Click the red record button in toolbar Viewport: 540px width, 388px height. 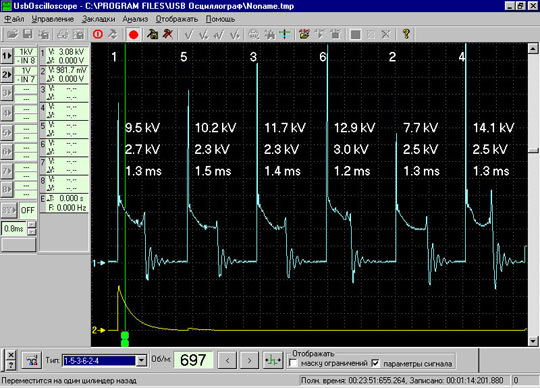tap(133, 34)
